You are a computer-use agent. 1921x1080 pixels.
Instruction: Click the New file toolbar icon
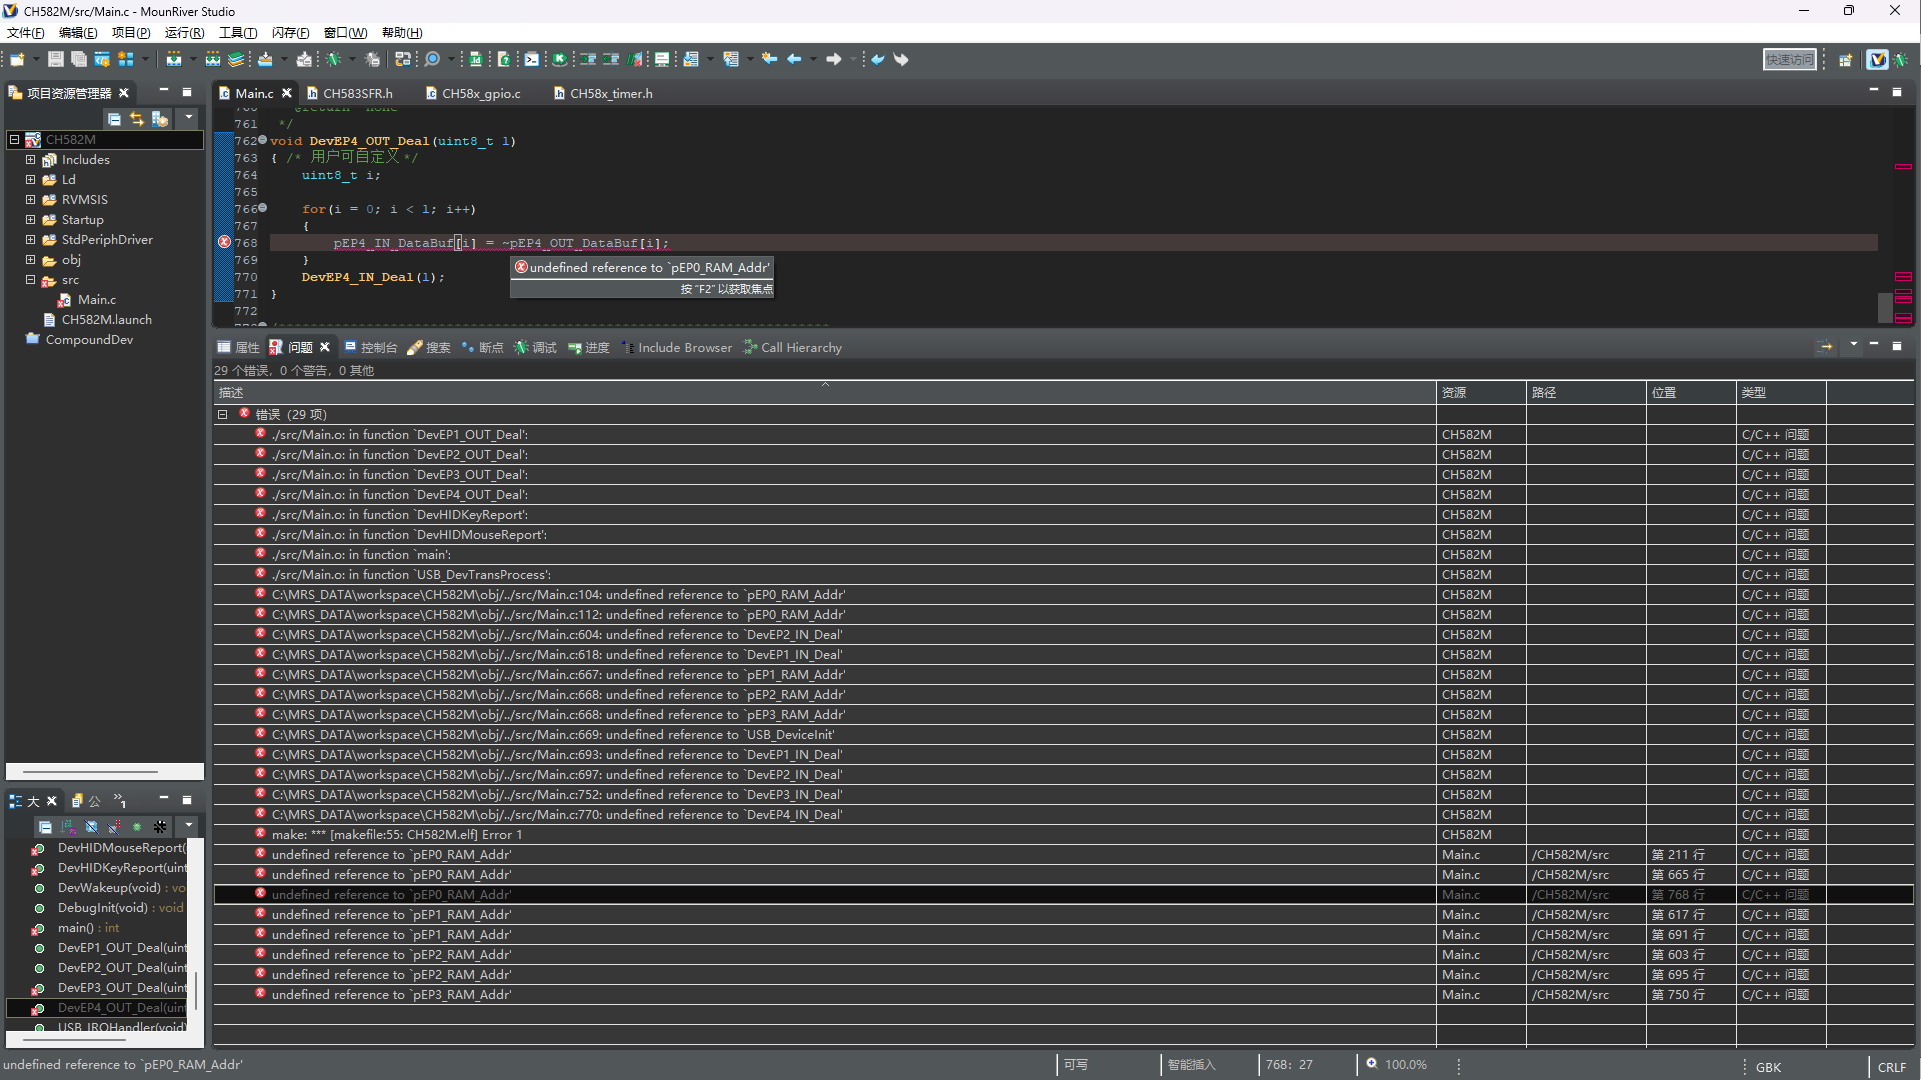pyautogui.click(x=17, y=60)
